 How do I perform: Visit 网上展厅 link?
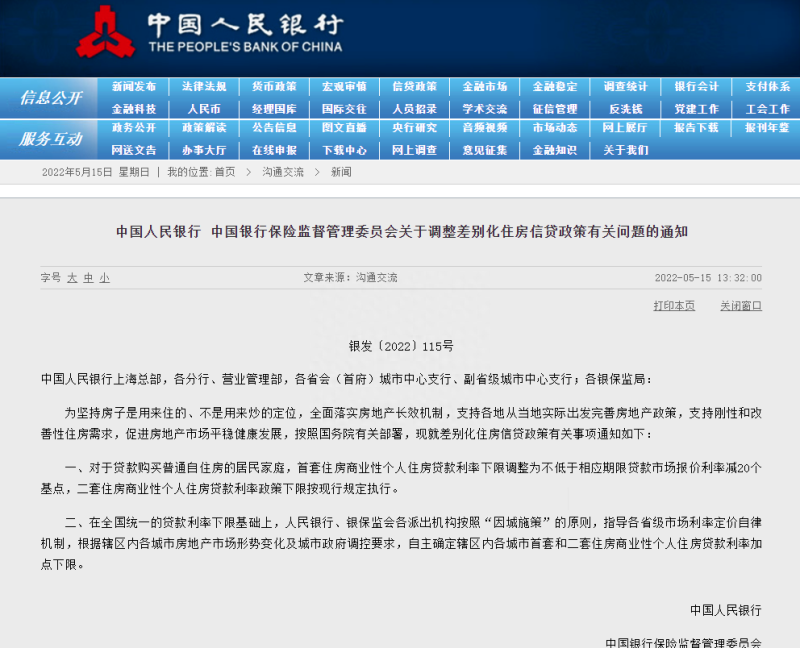pos(626,128)
